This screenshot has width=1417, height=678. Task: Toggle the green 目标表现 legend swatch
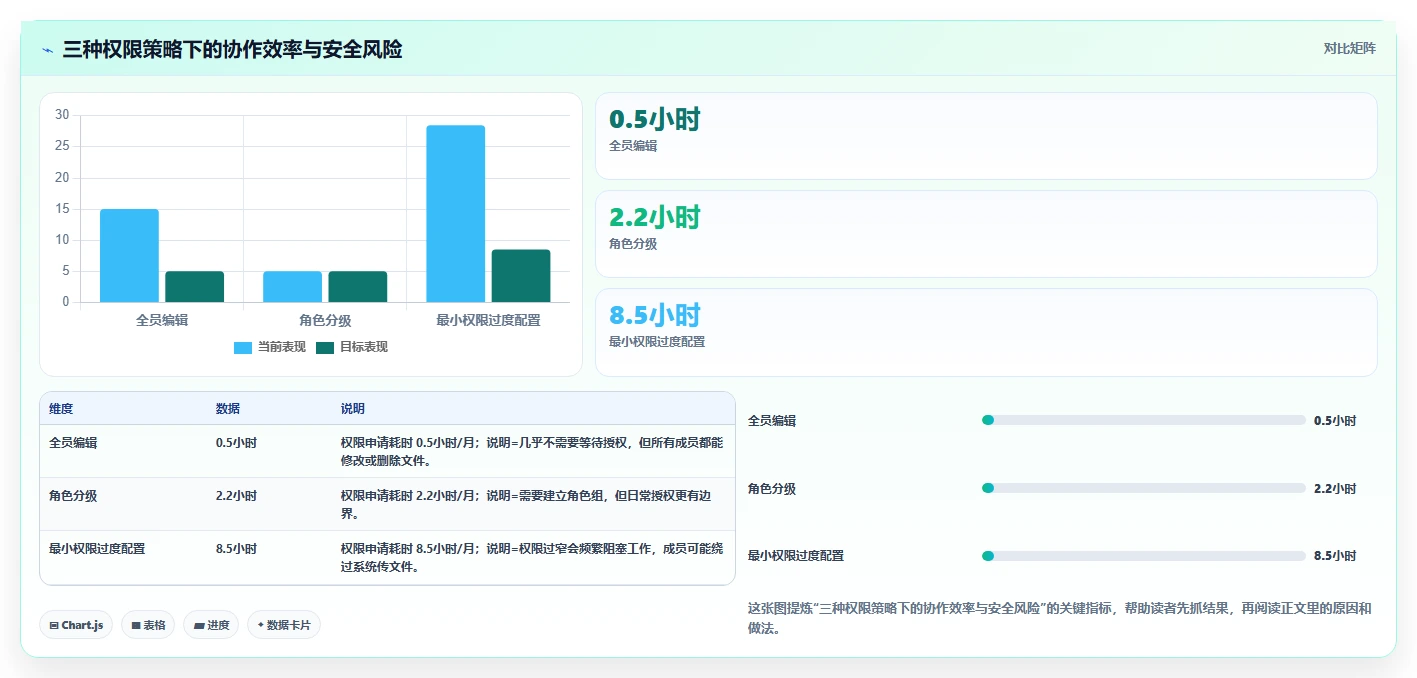click(325, 347)
